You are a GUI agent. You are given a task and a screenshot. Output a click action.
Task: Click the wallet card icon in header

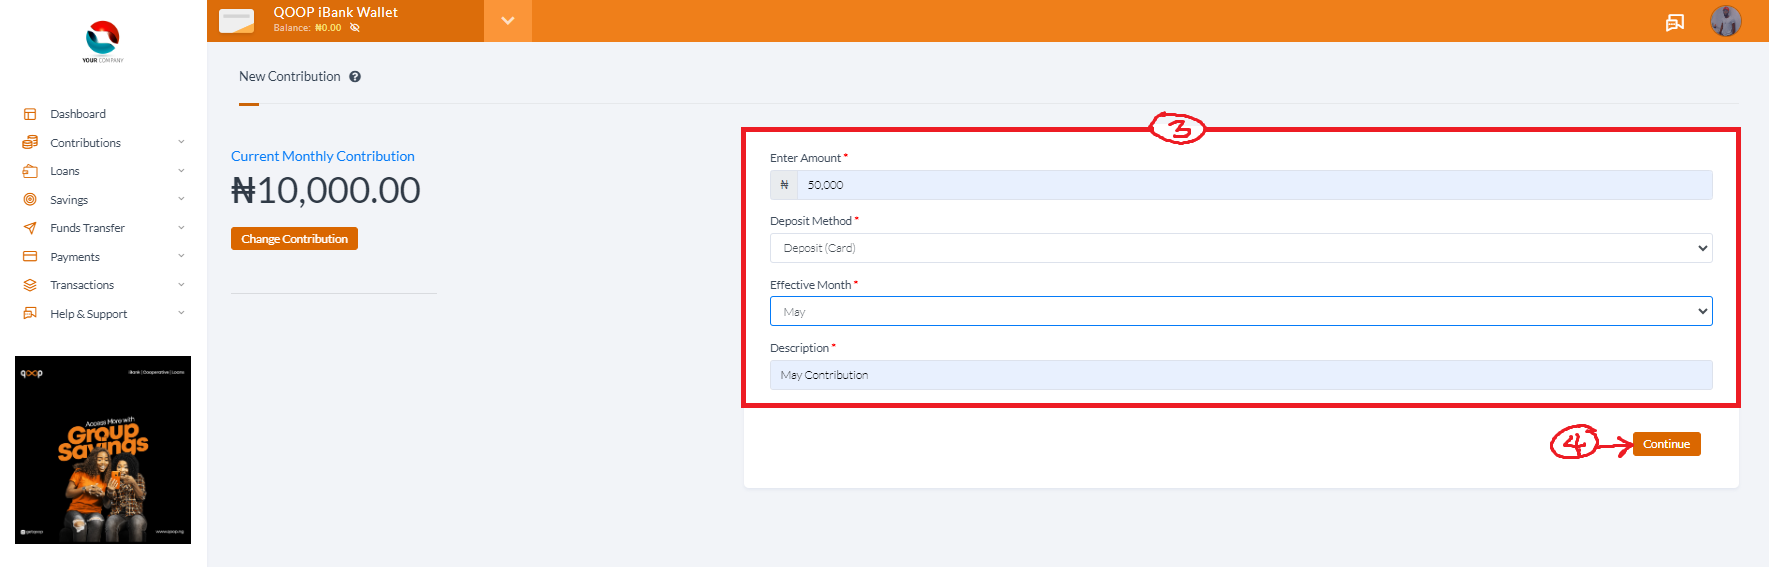coord(237,21)
